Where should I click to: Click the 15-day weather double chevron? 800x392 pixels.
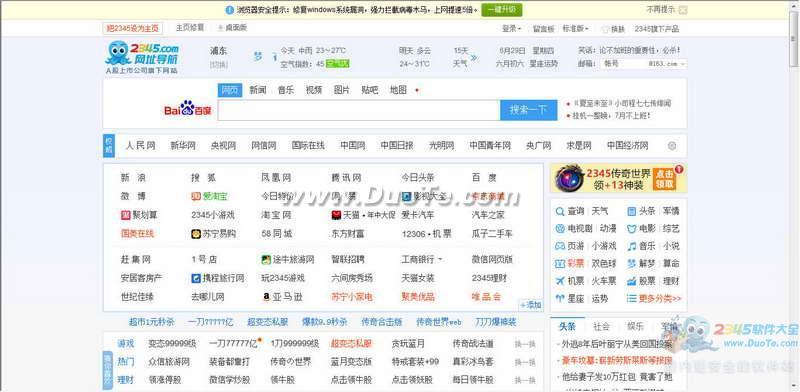[x=474, y=57]
